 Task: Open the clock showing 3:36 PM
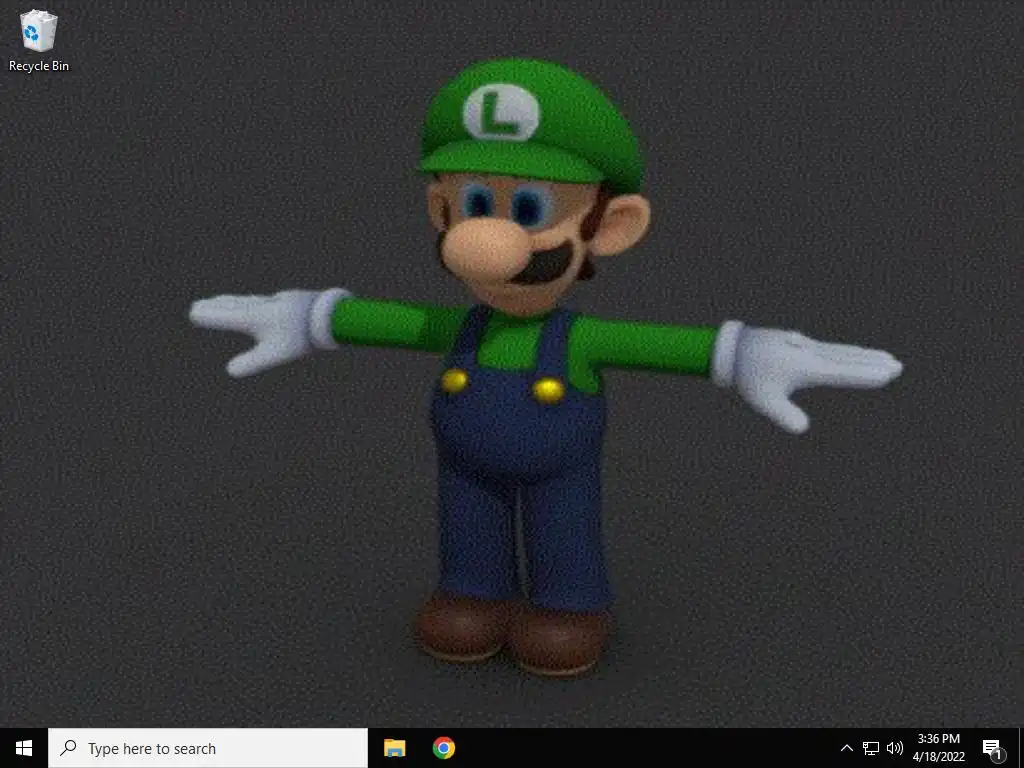click(x=938, y=748)
